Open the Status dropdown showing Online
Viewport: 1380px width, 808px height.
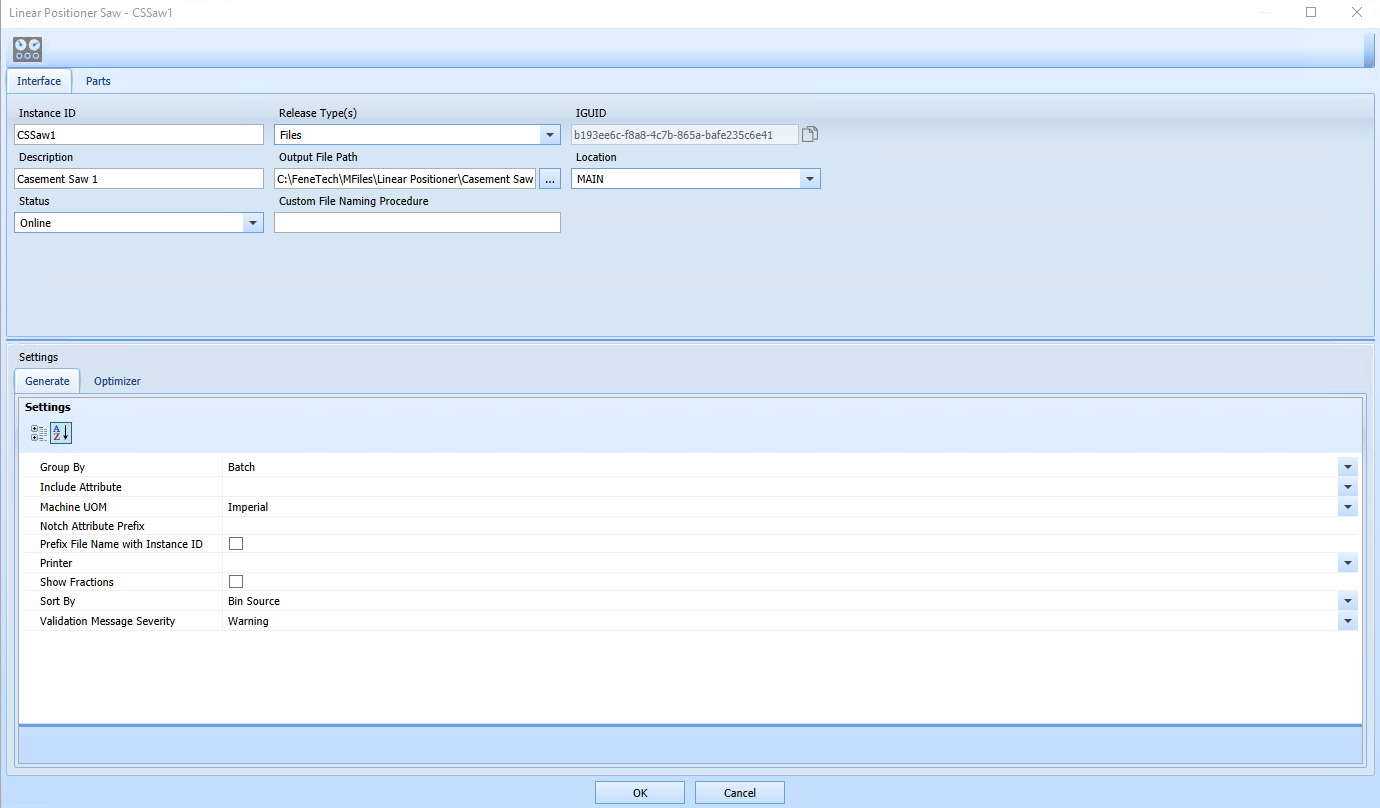click(x=252, y=222)
